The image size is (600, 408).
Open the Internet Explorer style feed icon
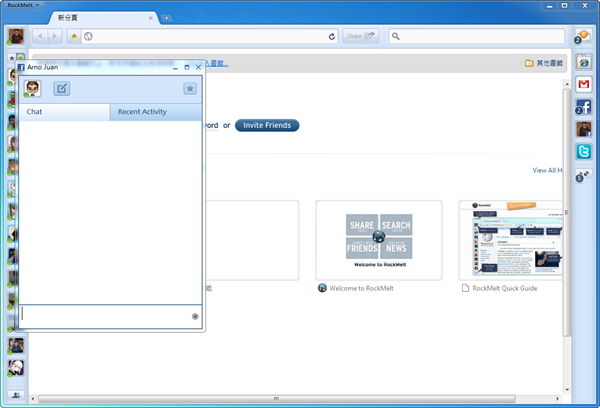pyautogui.click(x=584, y=62)
